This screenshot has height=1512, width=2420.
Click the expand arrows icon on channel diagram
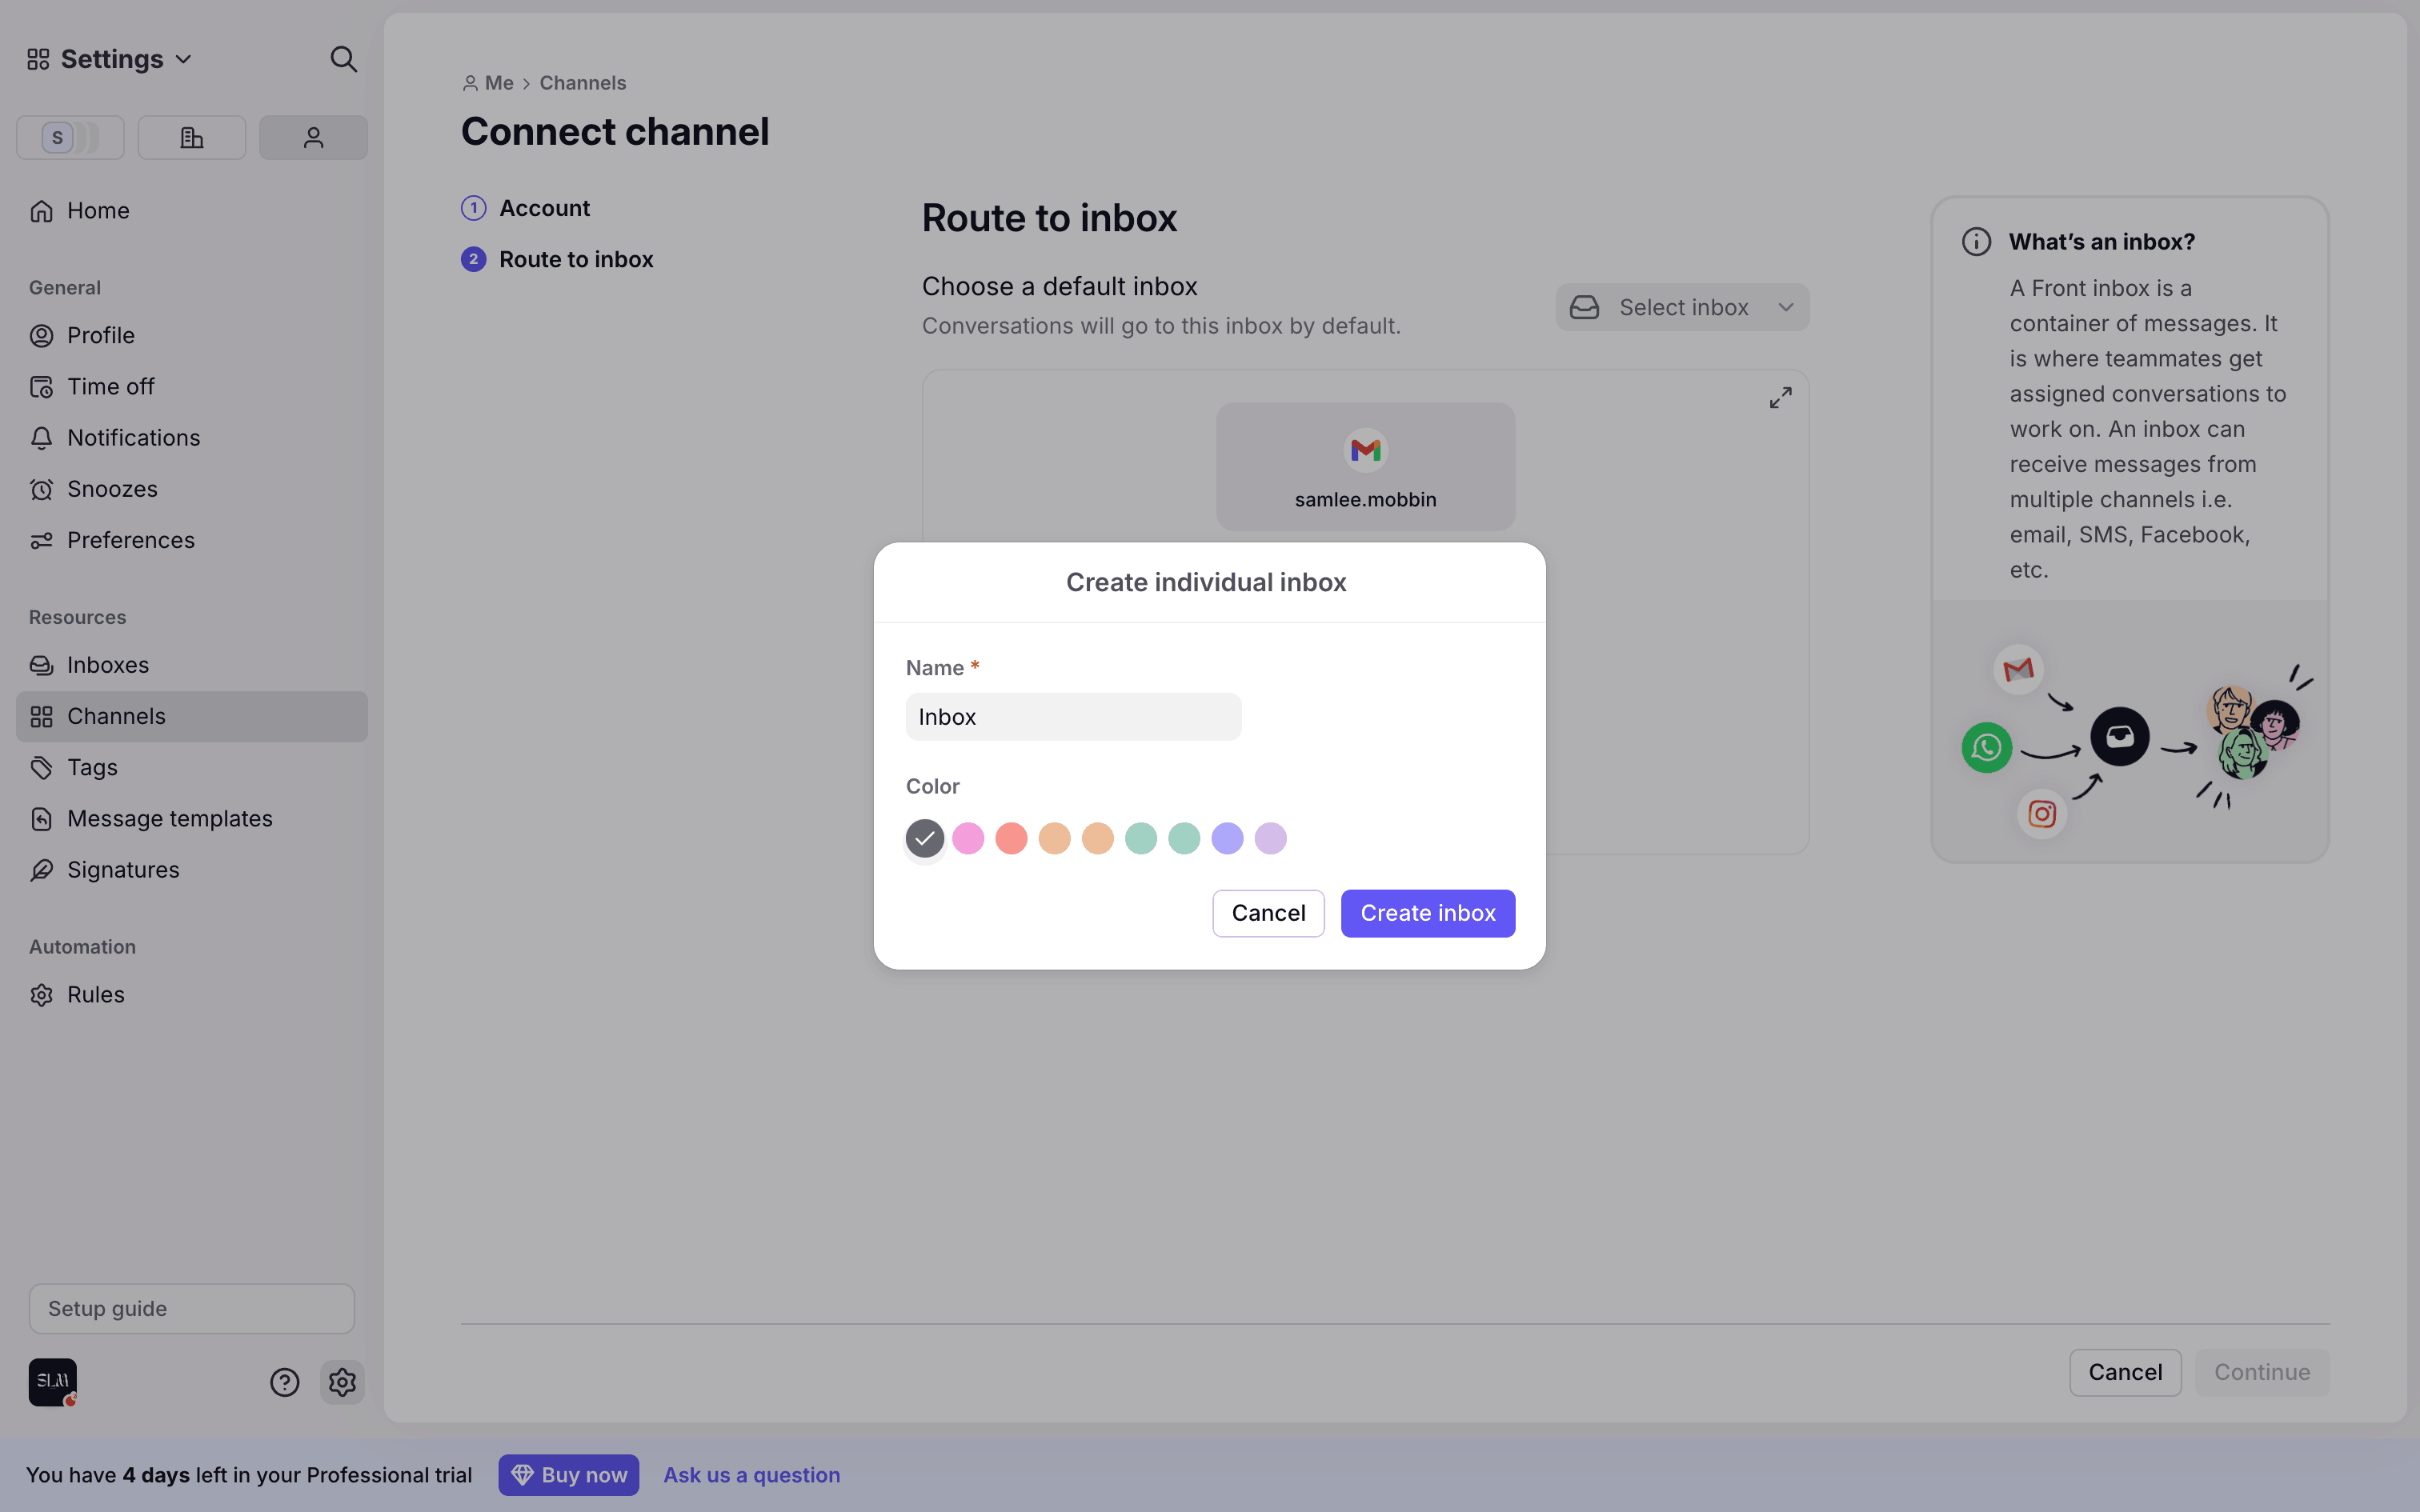[1780, 398]
